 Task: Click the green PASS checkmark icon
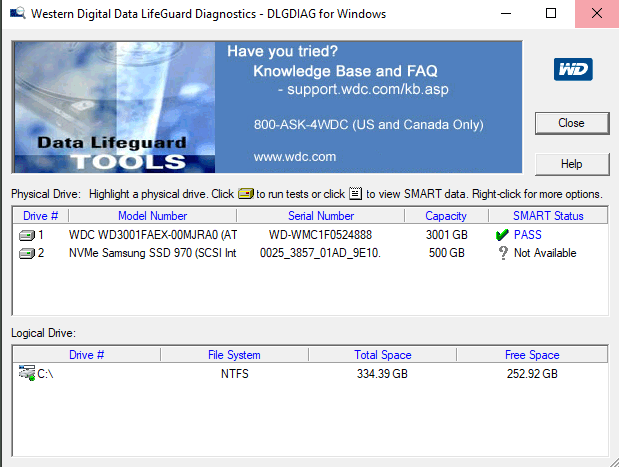click(502, 235)
